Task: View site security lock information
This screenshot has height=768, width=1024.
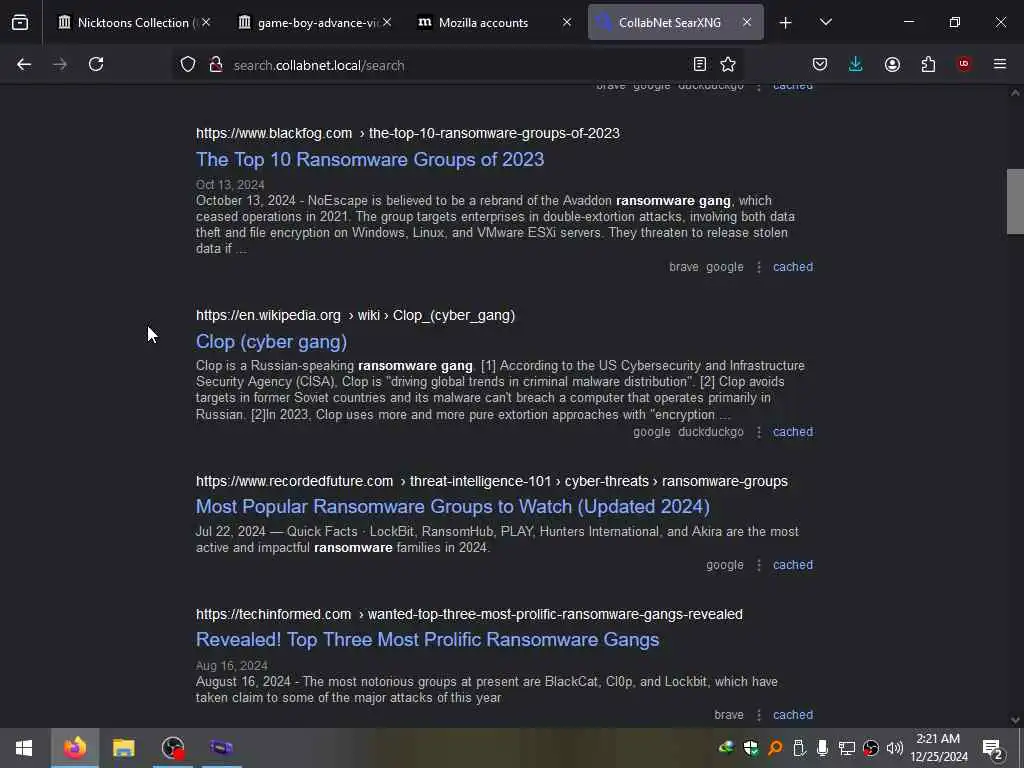Action: point(216,65)
